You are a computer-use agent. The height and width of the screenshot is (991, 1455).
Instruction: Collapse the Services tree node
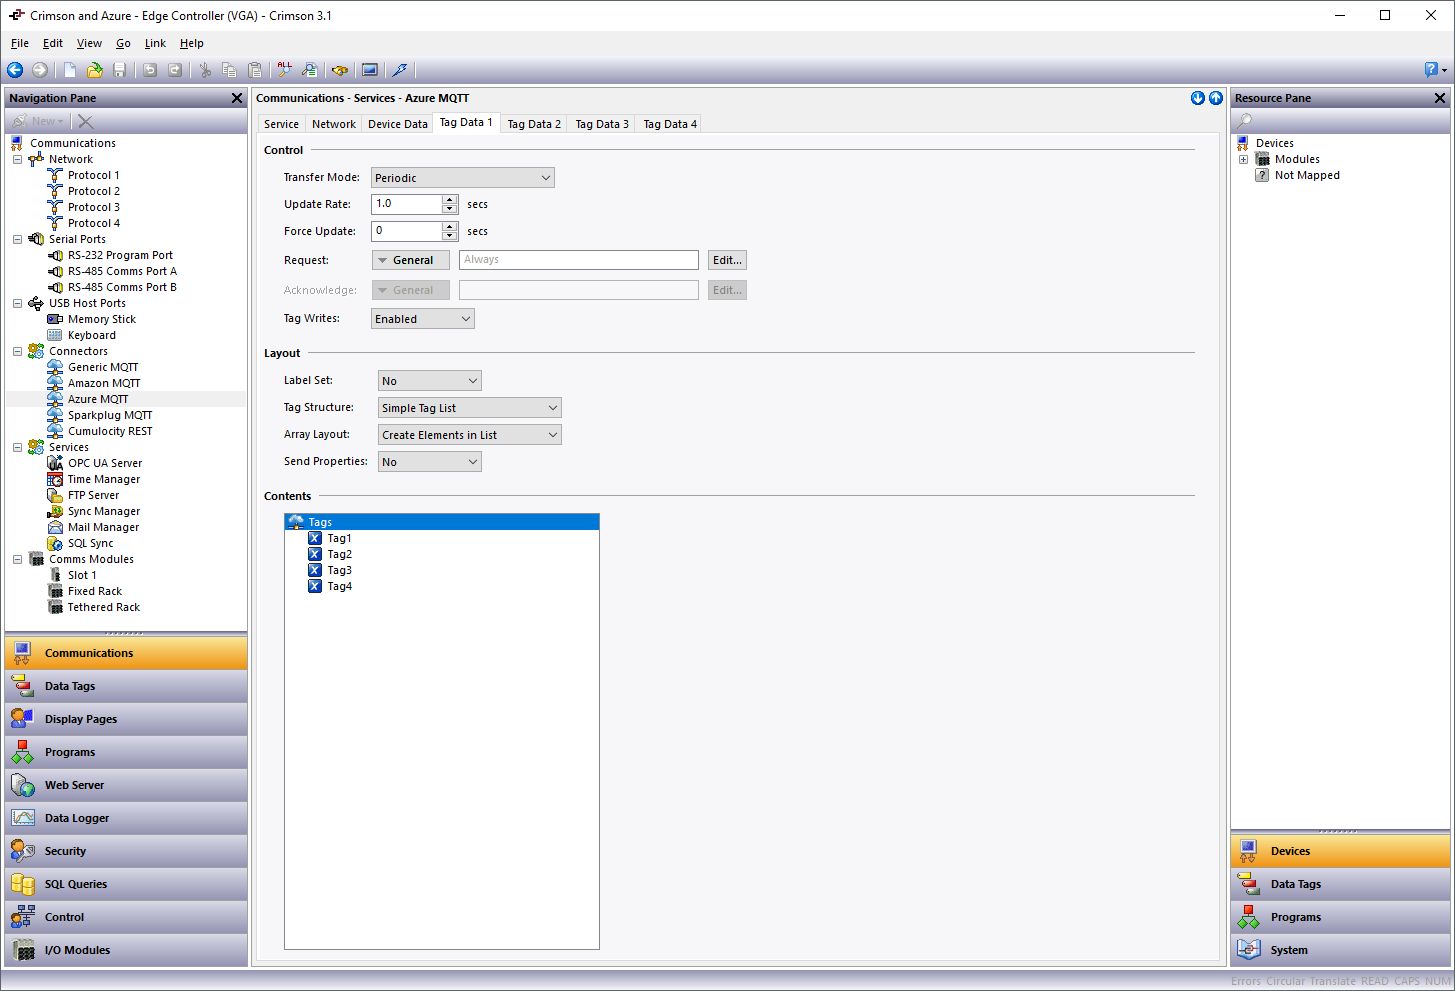tap(17, 447)
